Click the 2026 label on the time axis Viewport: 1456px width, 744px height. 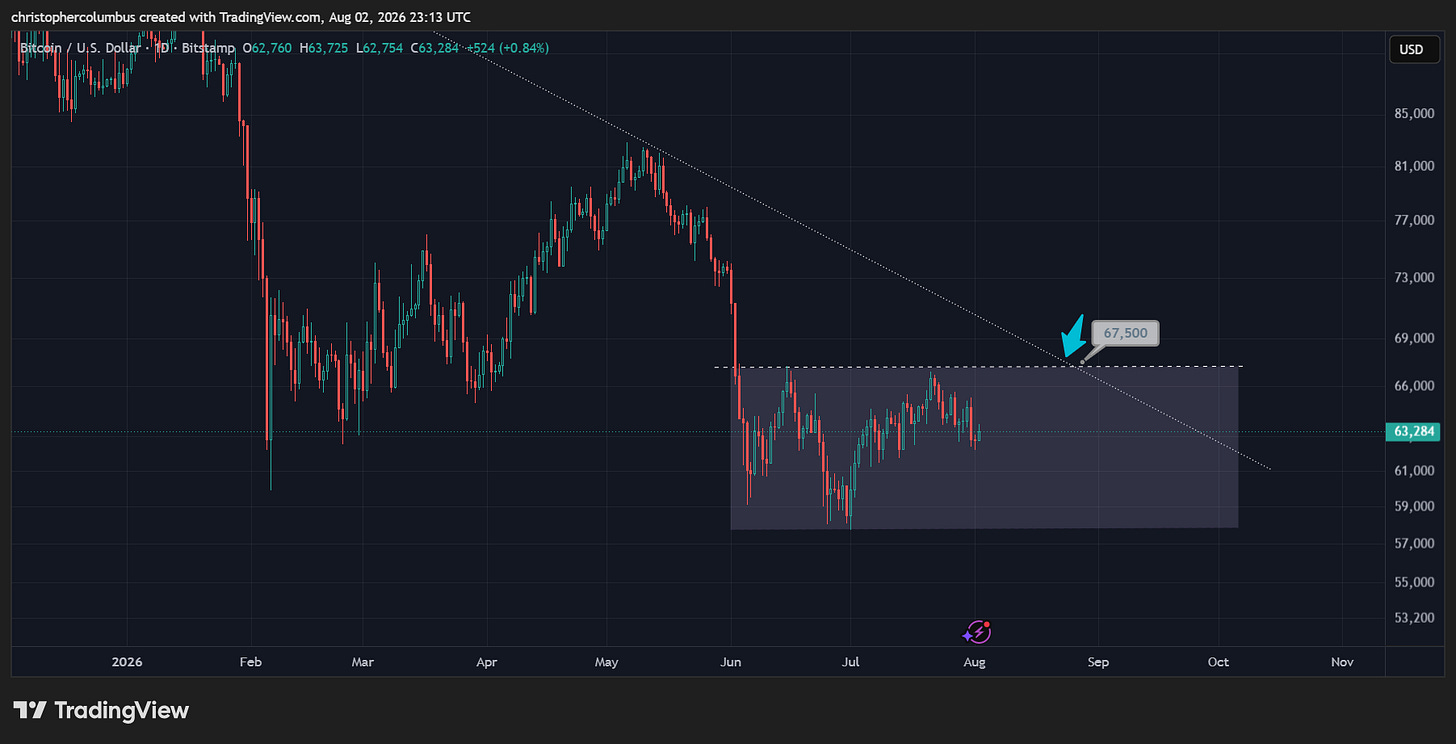pos(127,662)
